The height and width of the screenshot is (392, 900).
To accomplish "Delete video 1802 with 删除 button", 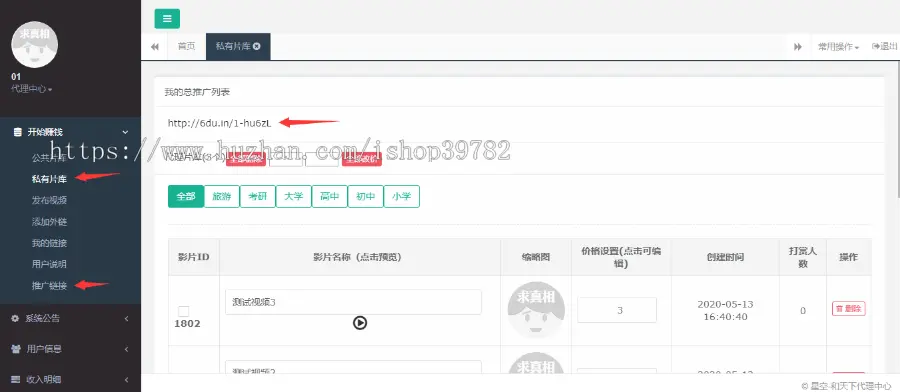I will (848, 309).
